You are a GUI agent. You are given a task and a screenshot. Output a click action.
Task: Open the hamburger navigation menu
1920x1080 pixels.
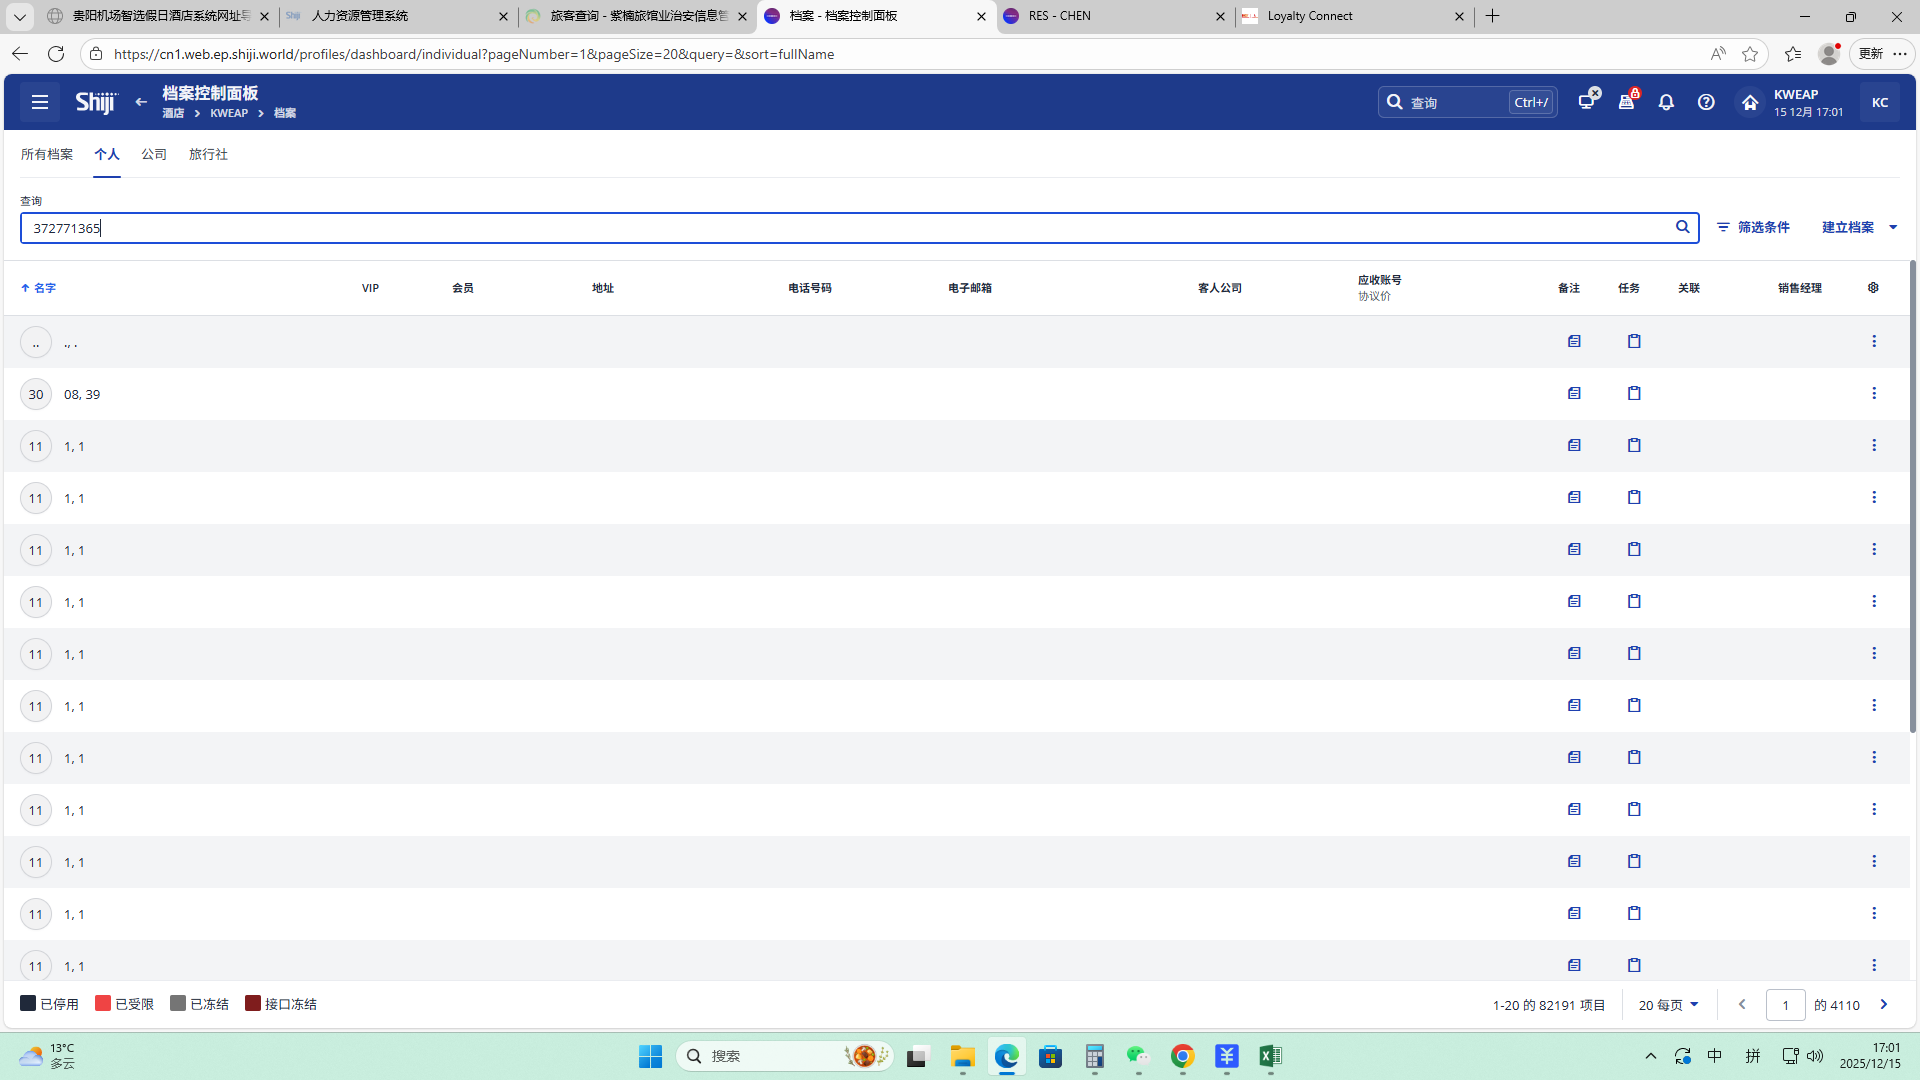[x=40, y=102]
